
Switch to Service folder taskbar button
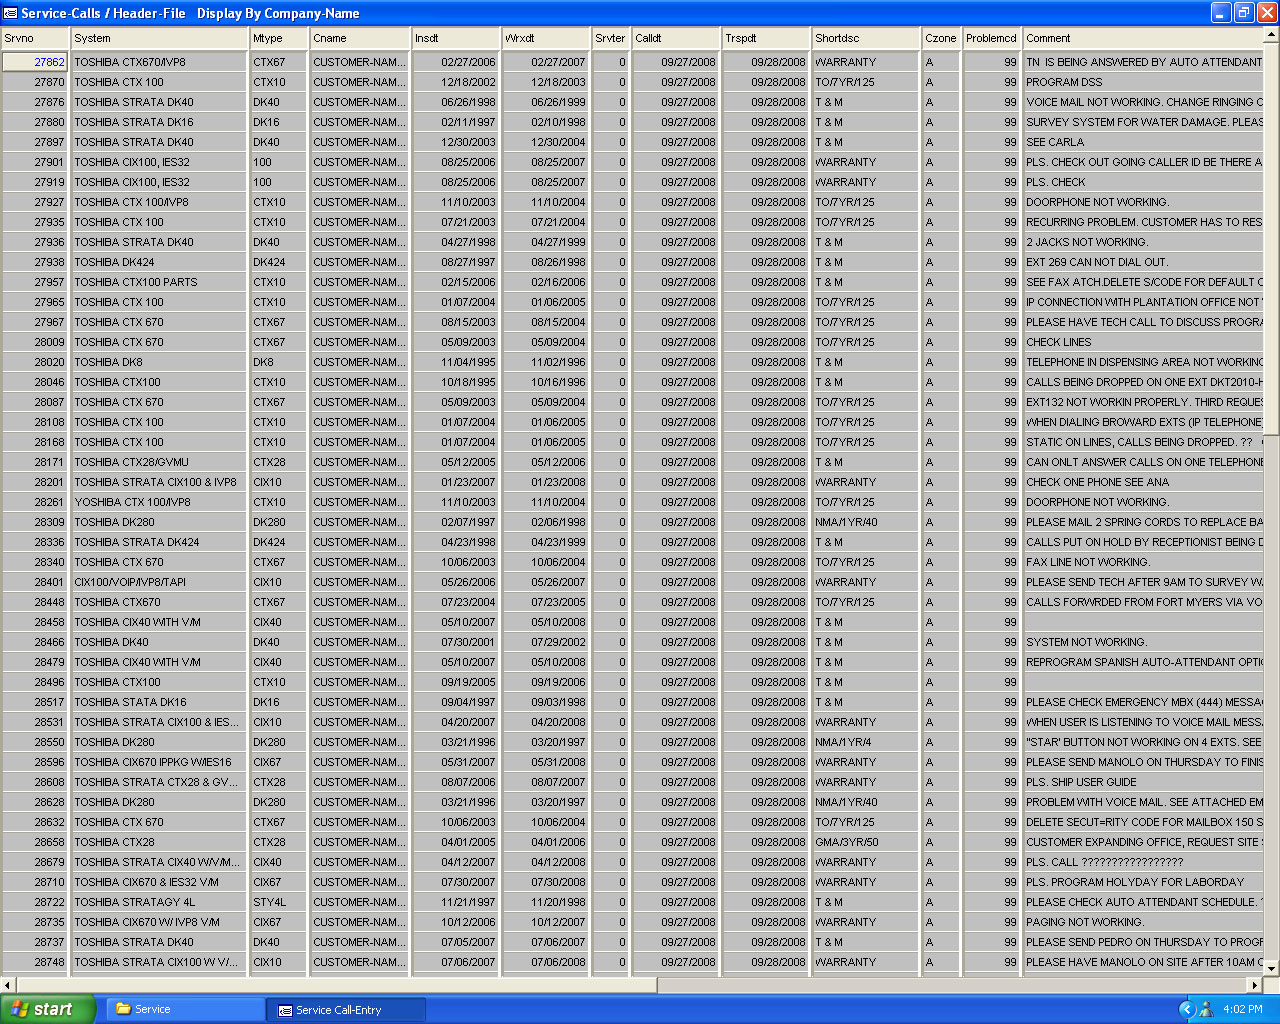pyautogui.click(x=185, y=1009)
